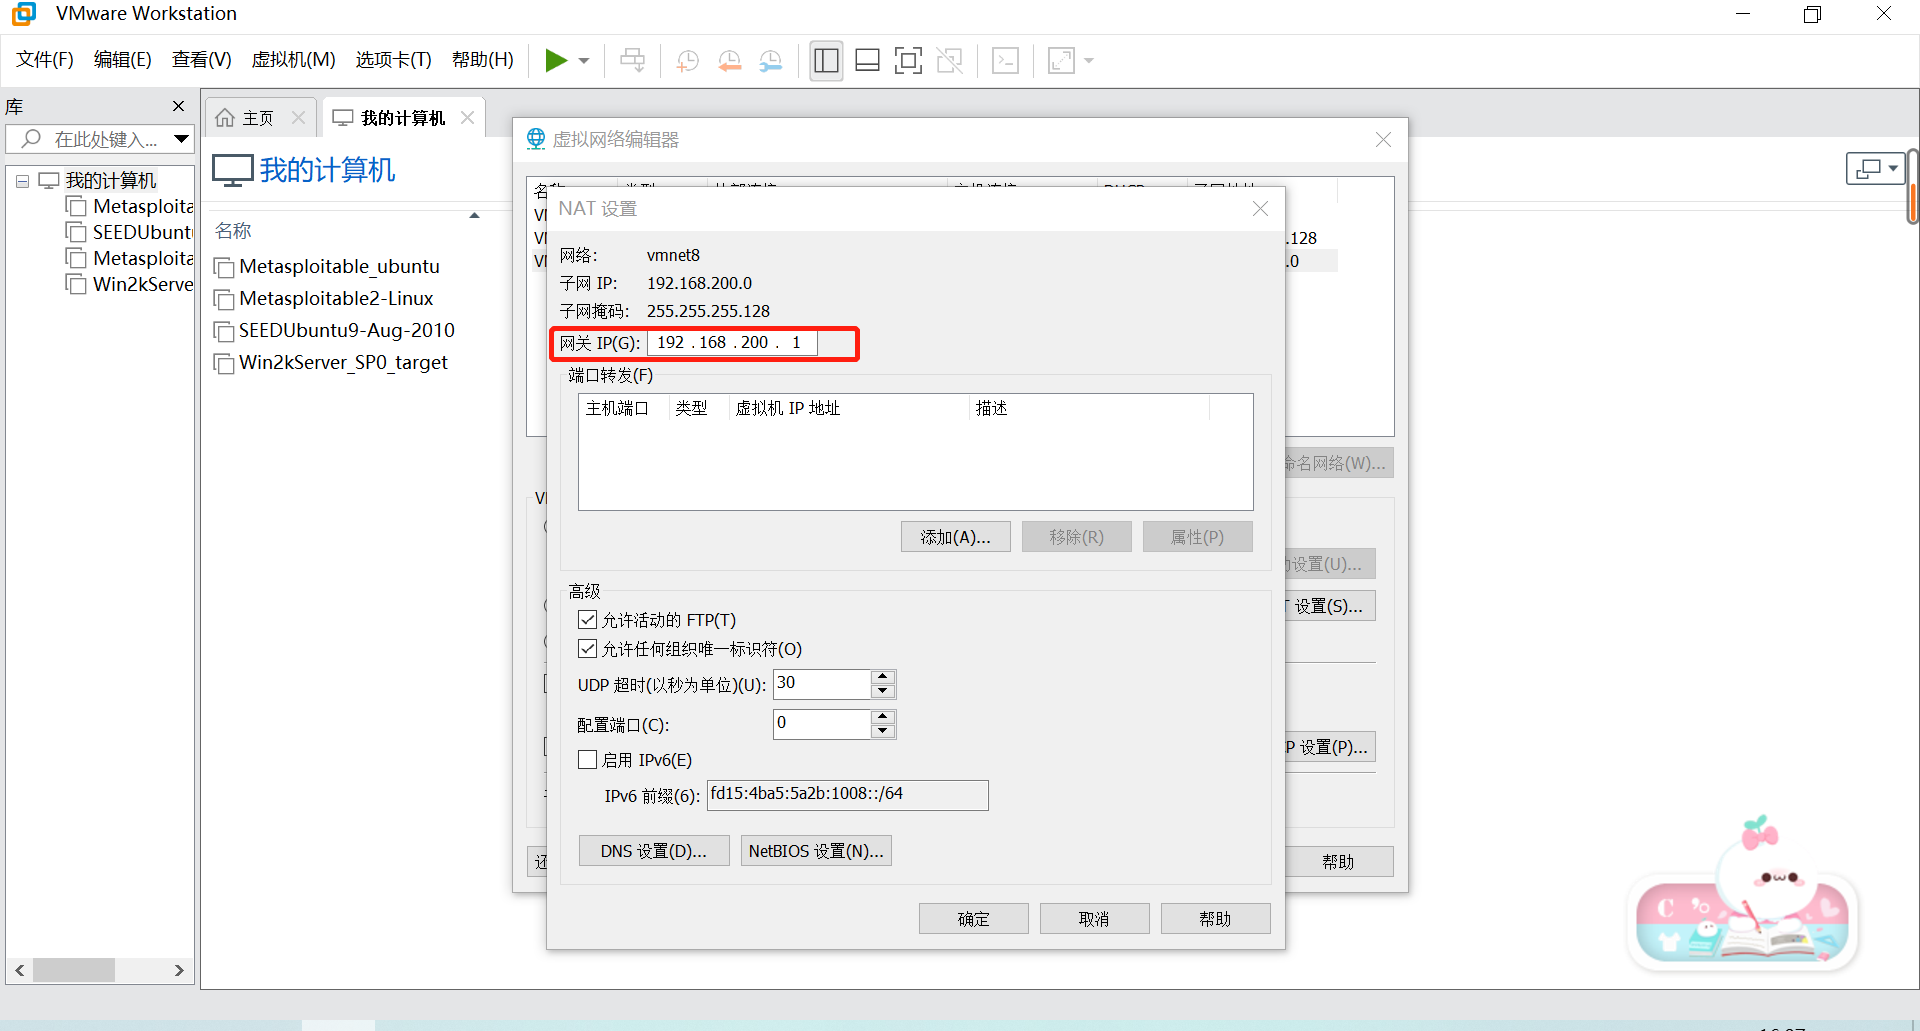
Task: Collapse the 我的计算机 tree node
Action: (22, 181)
